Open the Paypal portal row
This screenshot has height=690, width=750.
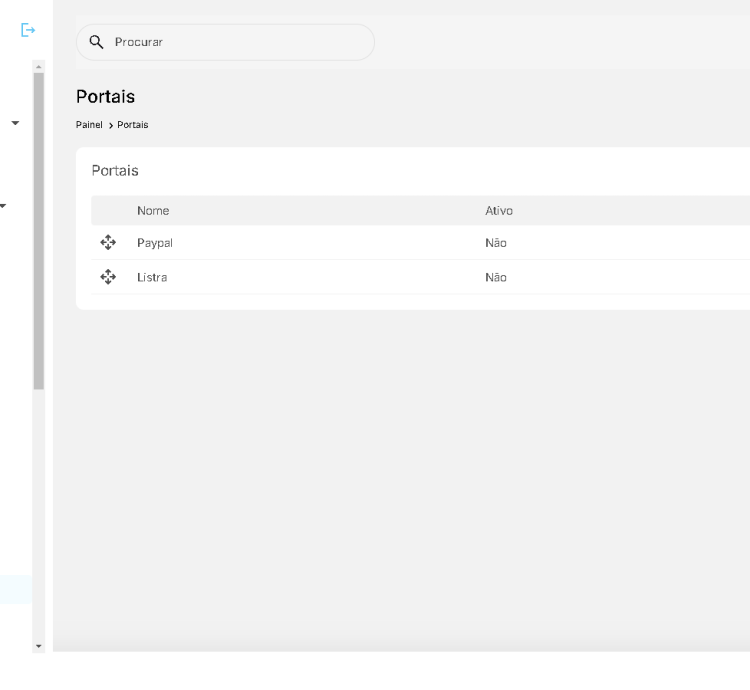[x=155, y=243]
